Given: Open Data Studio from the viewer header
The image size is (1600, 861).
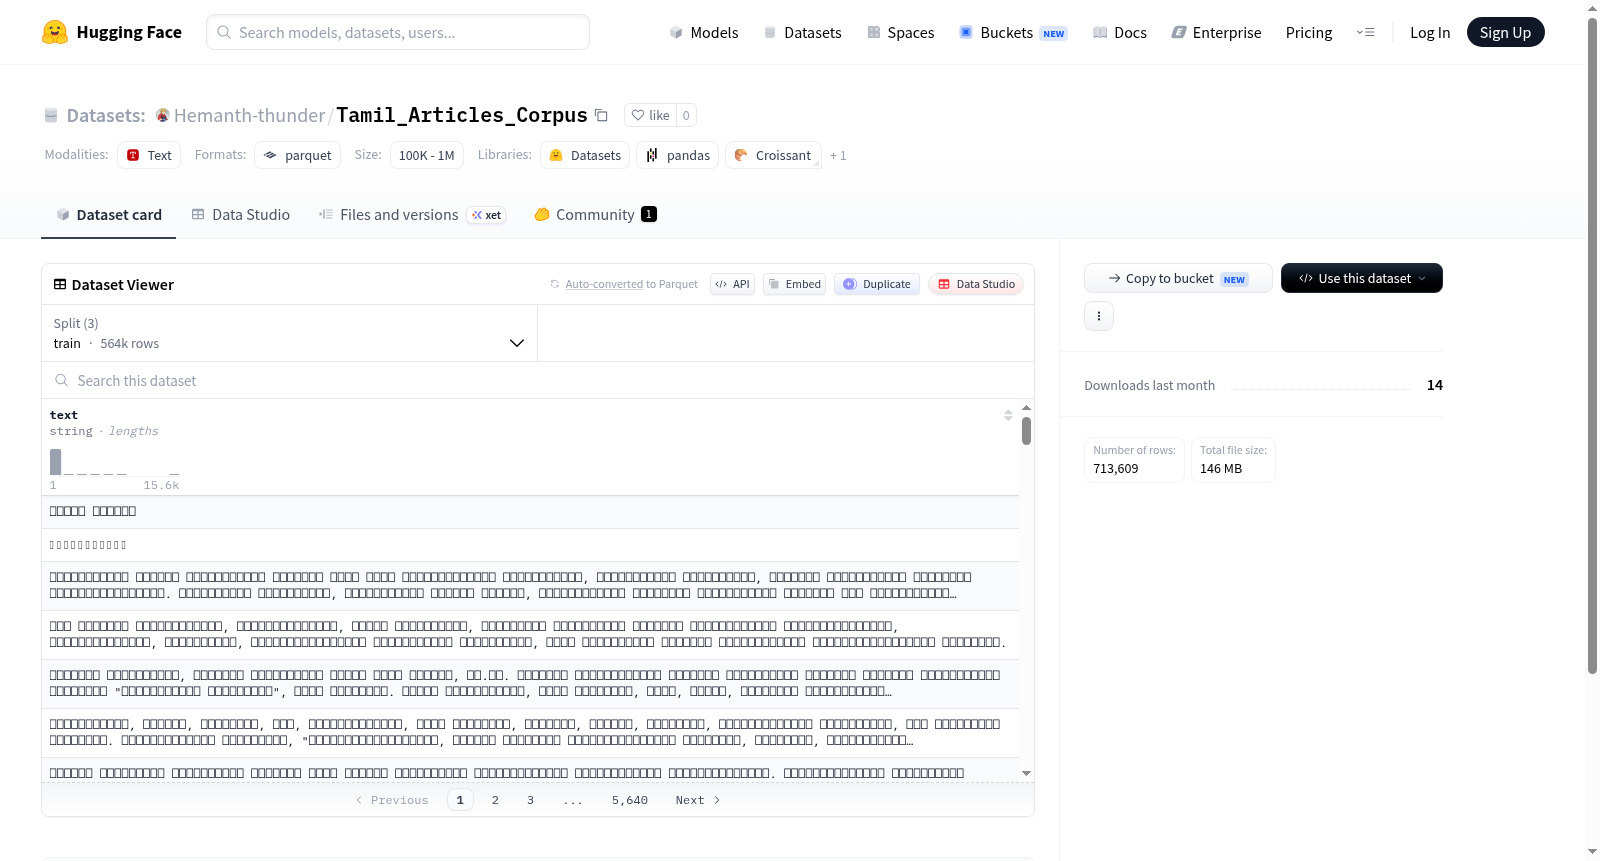Looking at the screenshot, I should pos(976,284).
